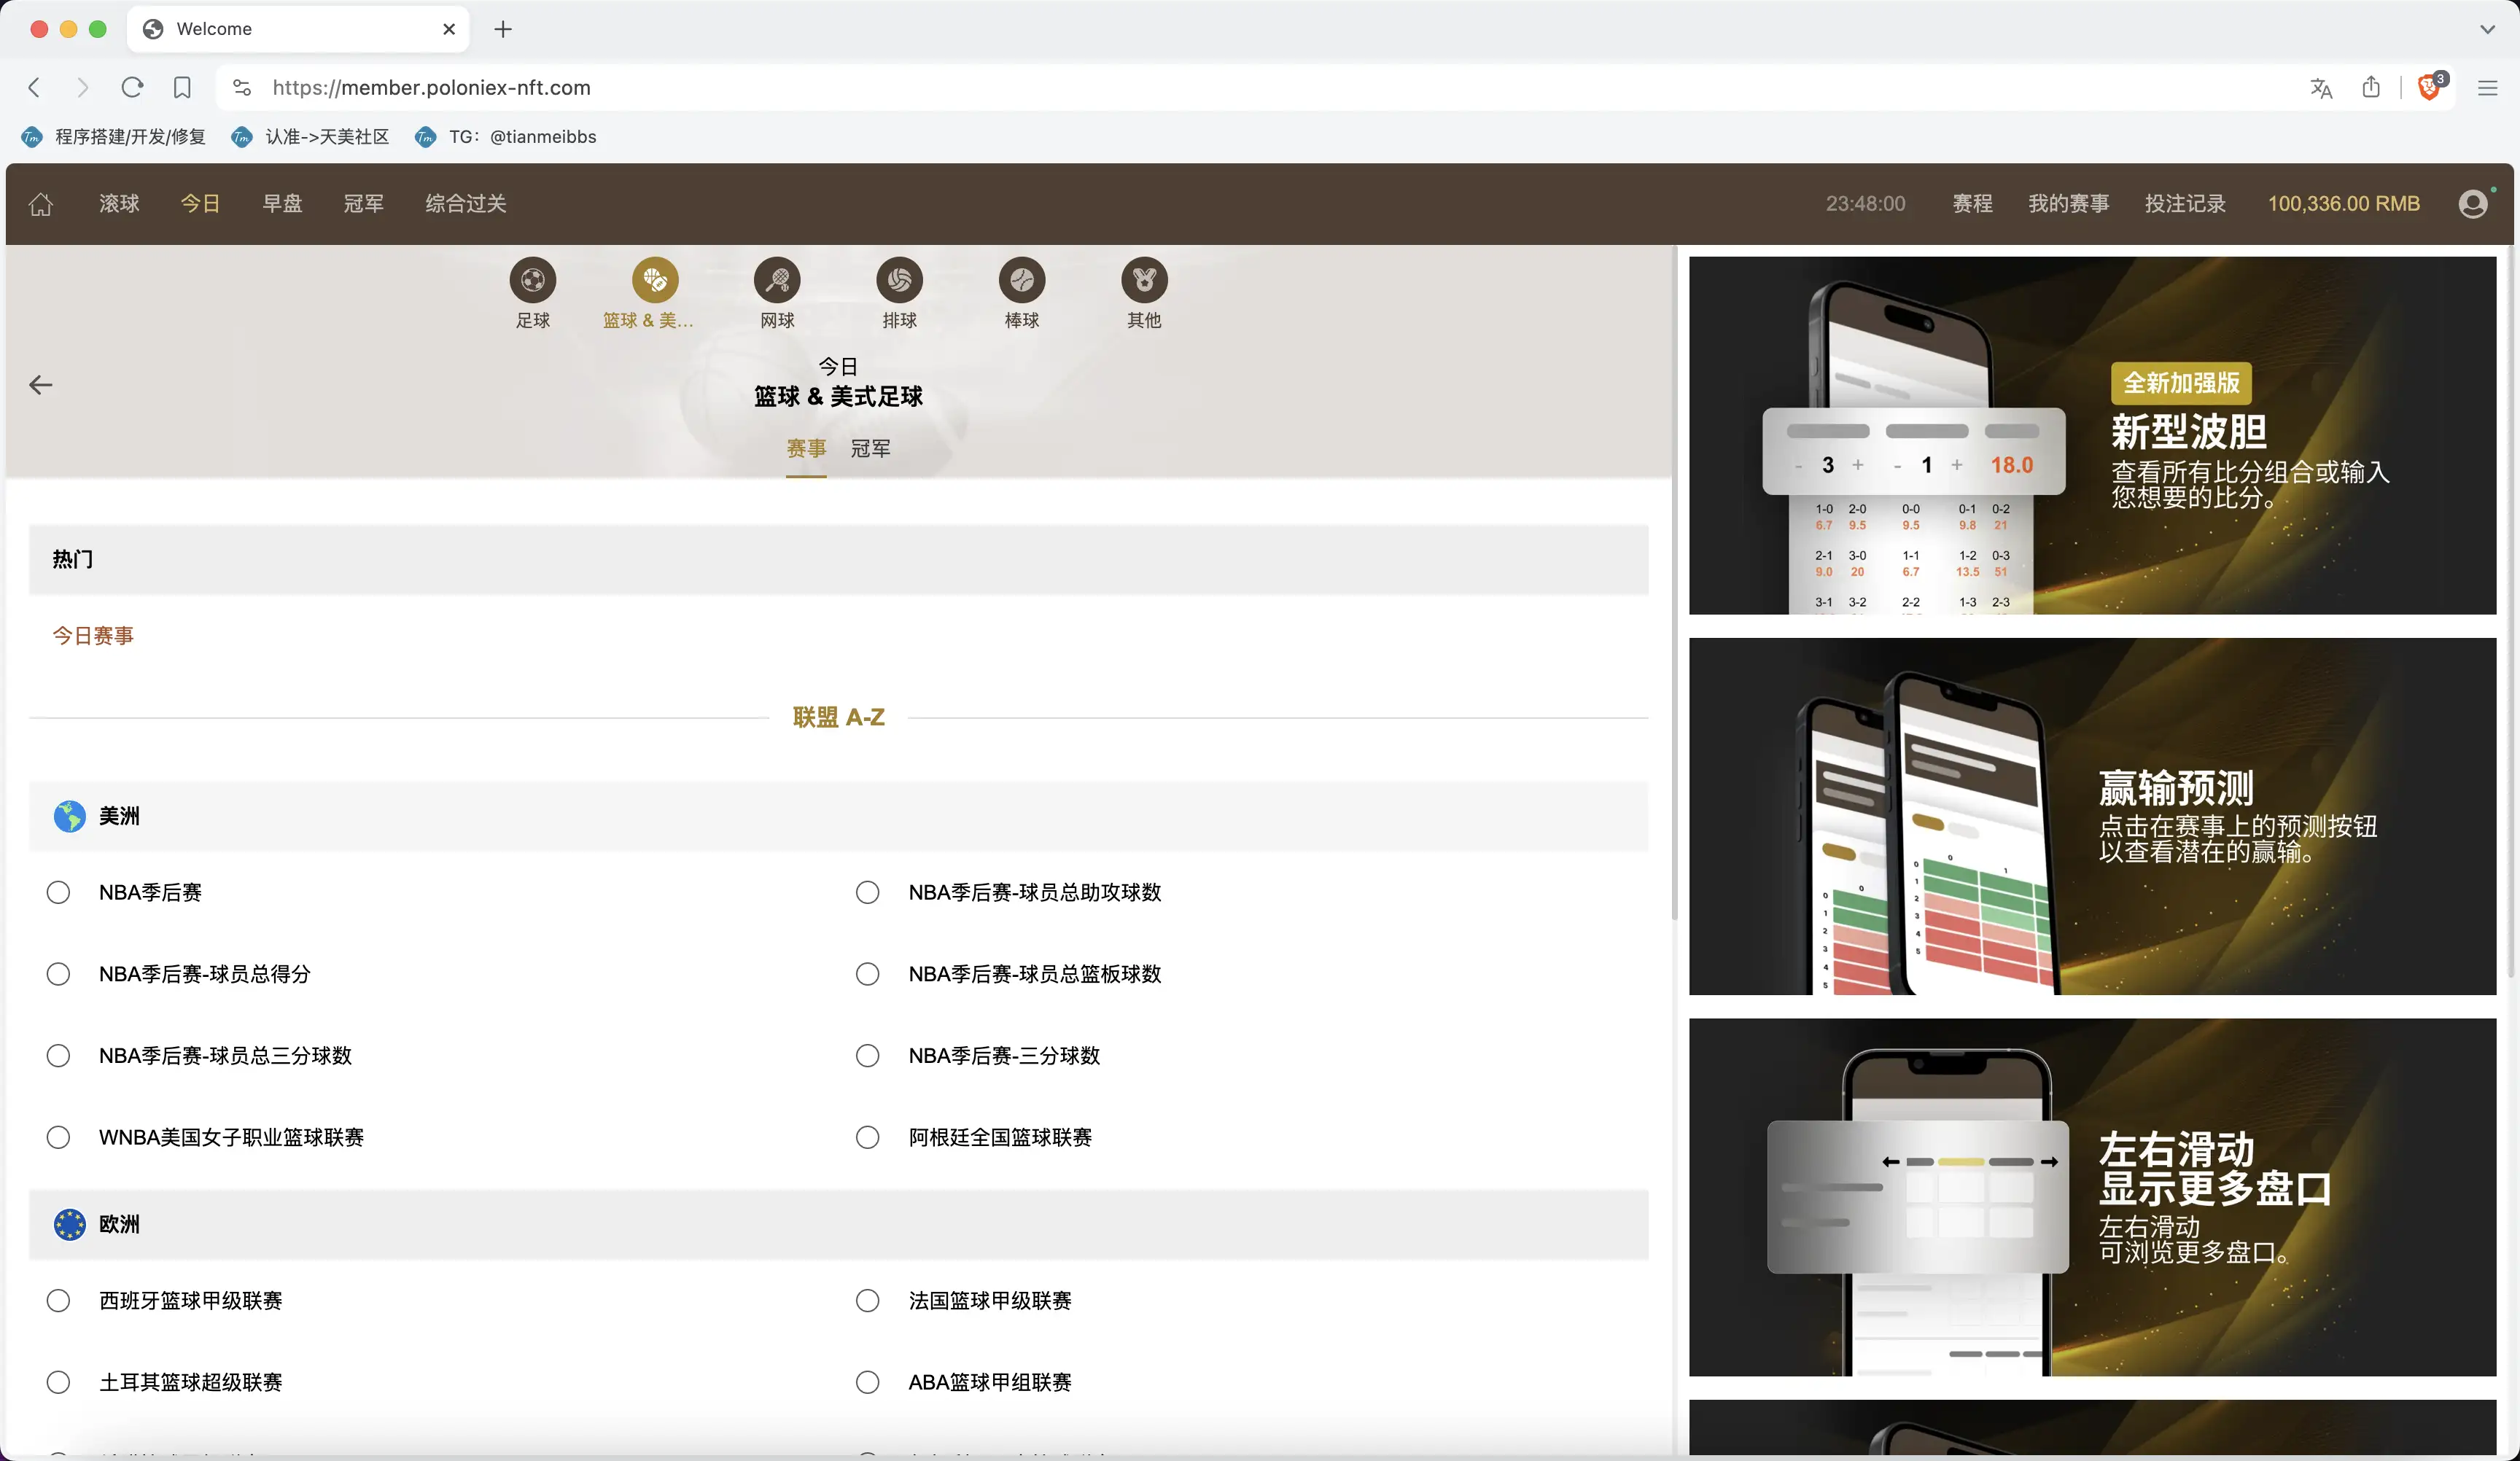Image resolution: width=2520 pixels, height=1461 pixels.
Task: Select ABA篮球甲组联赛 radio button
Action: click(x=867, y=1383)
